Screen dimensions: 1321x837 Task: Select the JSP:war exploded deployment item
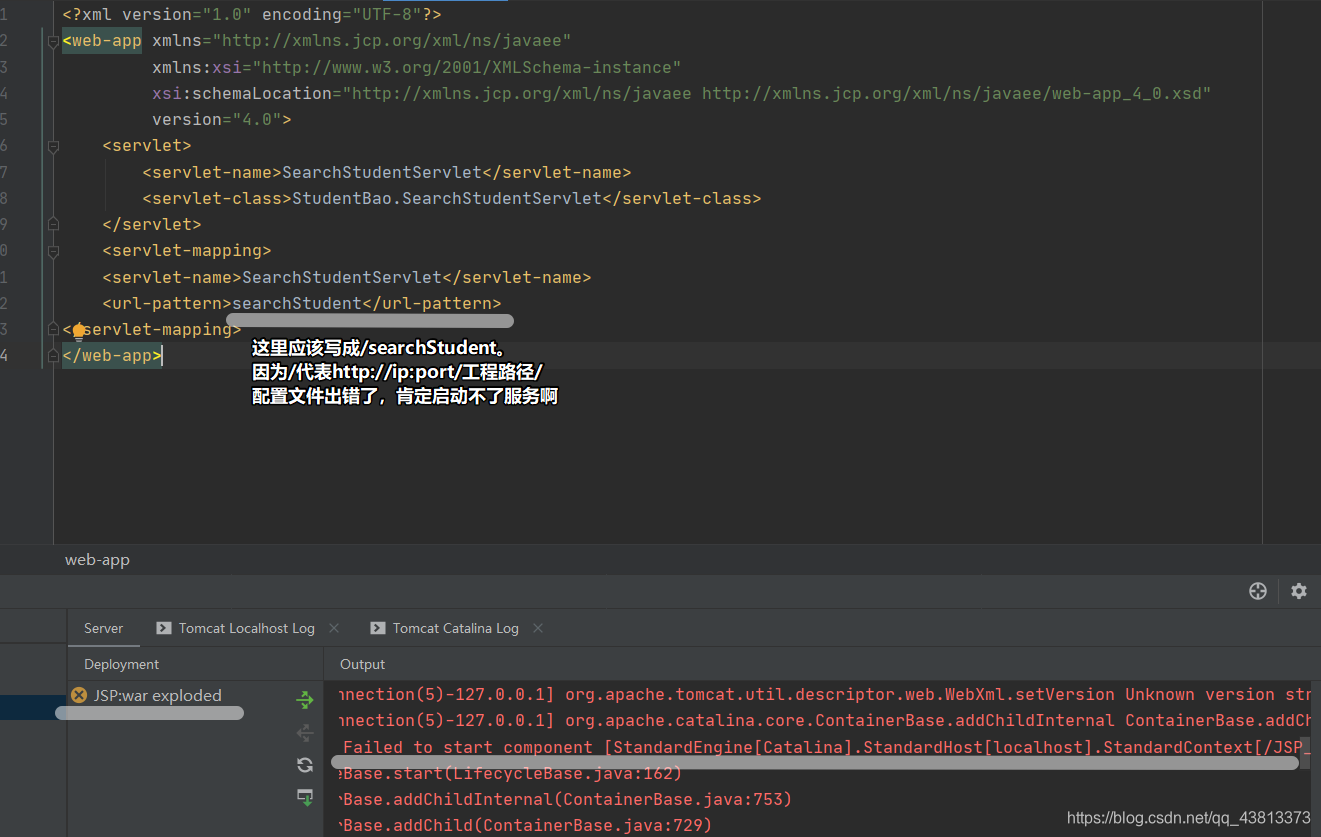[158, 695]
